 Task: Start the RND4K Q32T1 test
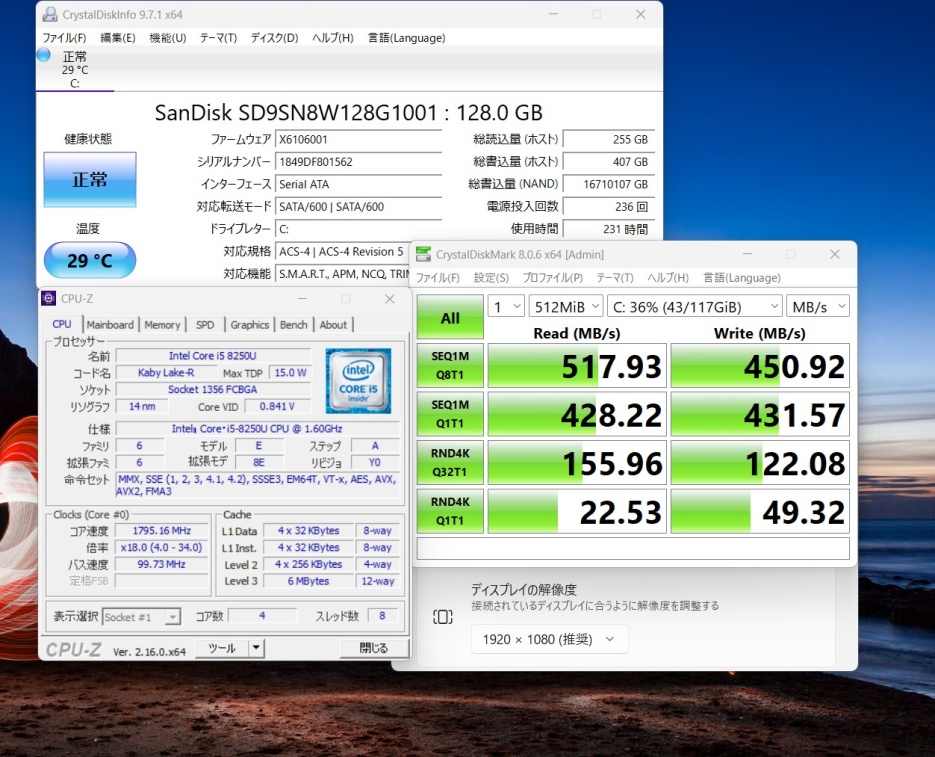click(x=450, y=462)
